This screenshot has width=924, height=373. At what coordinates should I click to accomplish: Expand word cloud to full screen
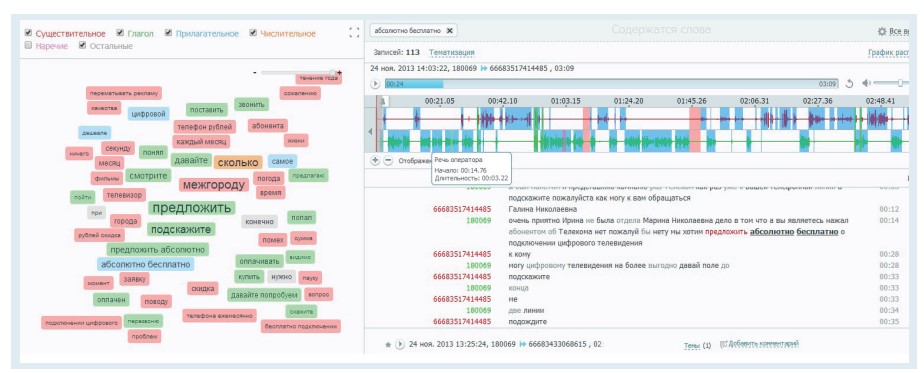coord(354,32)
